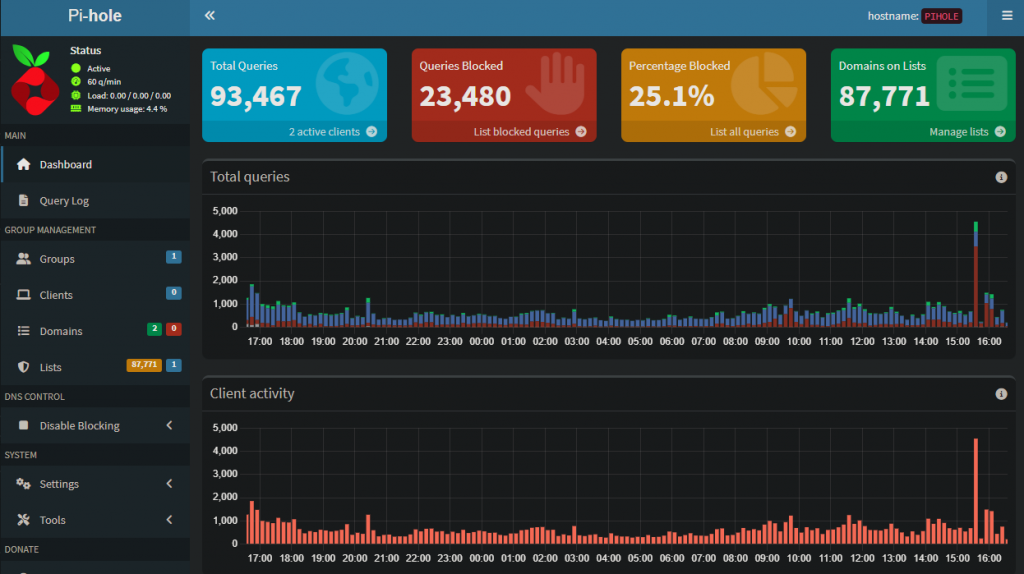Expand the Settings submenu chevron
This screenshot has height=574, width=1024.
(169, 484)
